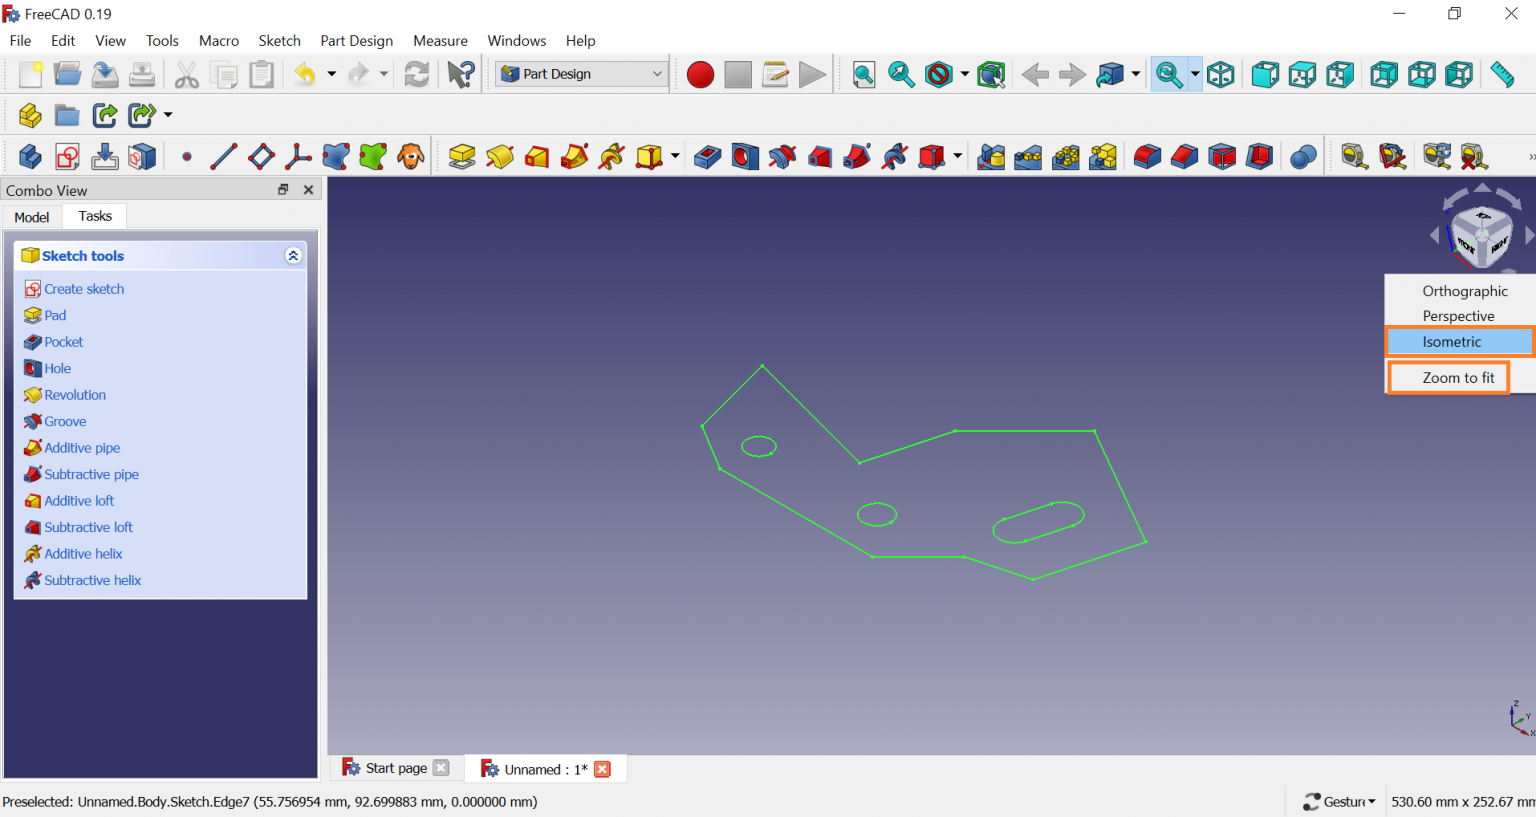1536x817 pixels.
Task: Click the Pad task link
Action: tap(55, 315)
